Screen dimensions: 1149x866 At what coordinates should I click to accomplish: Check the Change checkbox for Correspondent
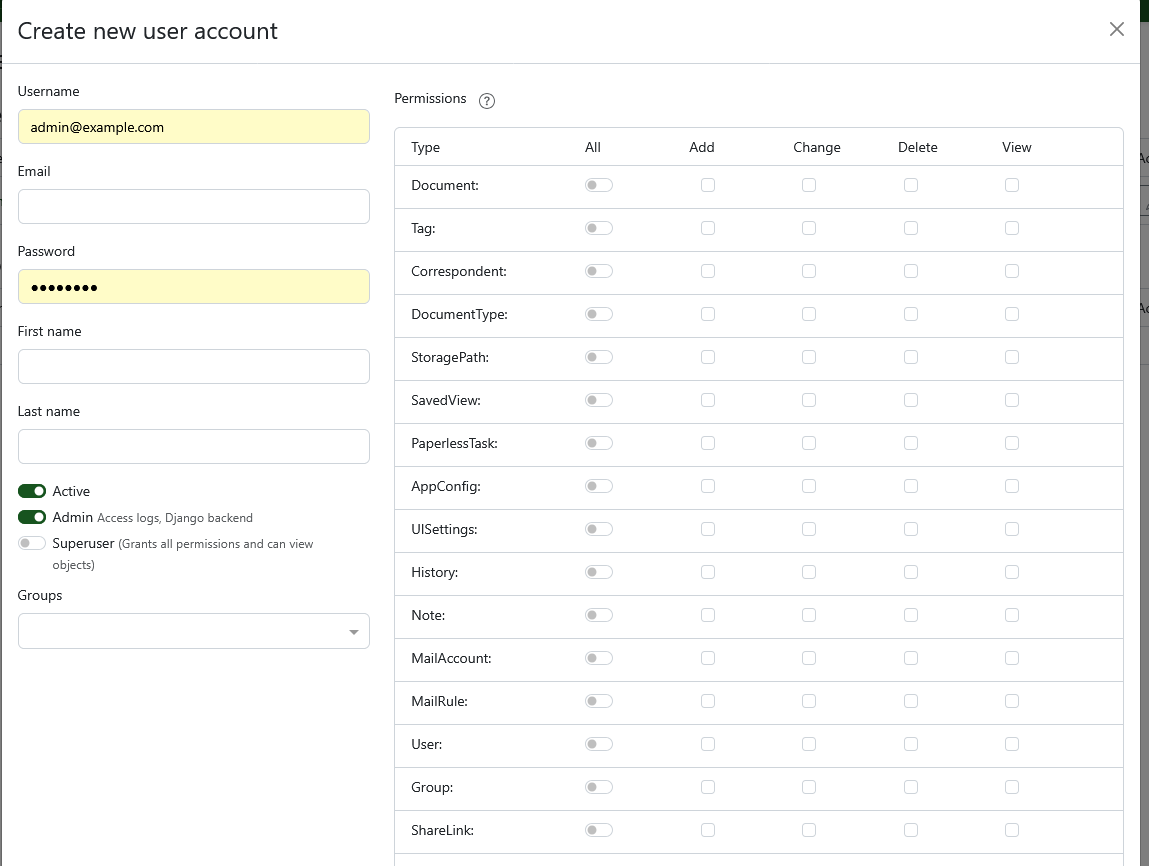click(x=809, y=271)
